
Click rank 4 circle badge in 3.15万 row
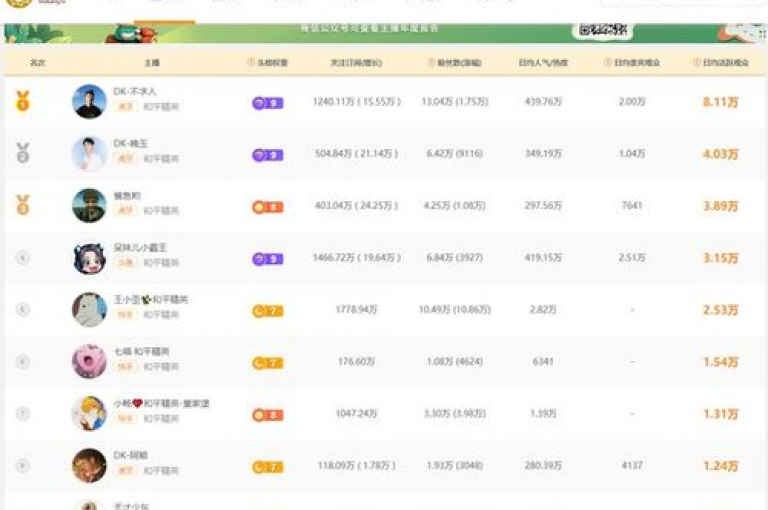coord(23,258)
